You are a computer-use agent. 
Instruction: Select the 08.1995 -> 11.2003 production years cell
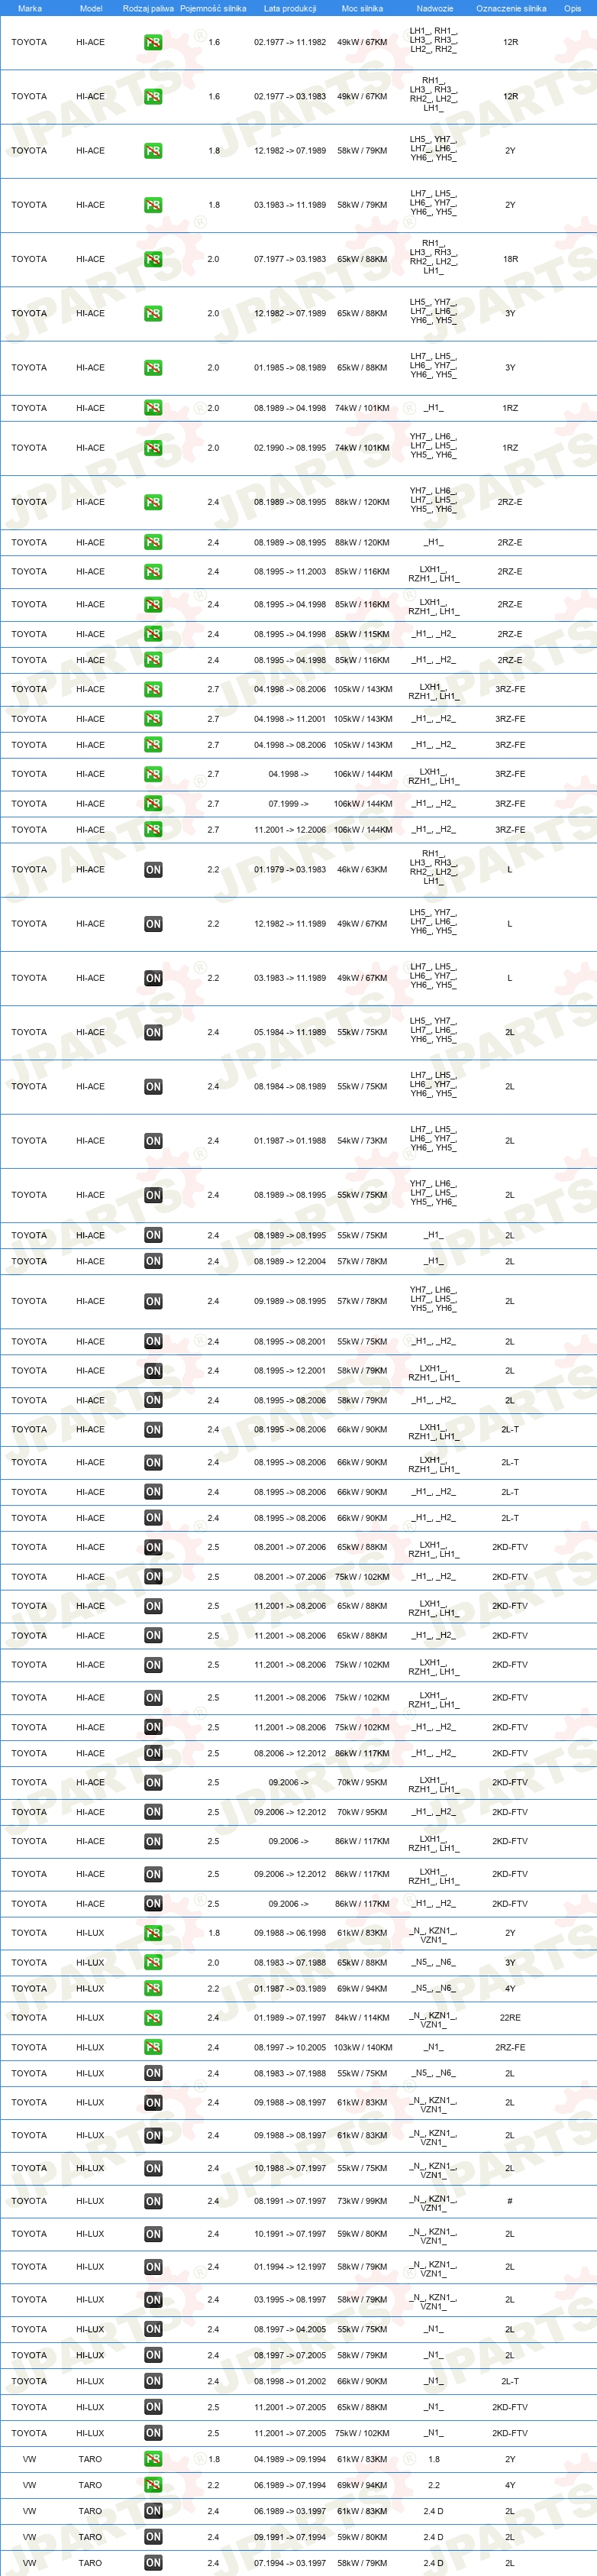pos(290,572)
